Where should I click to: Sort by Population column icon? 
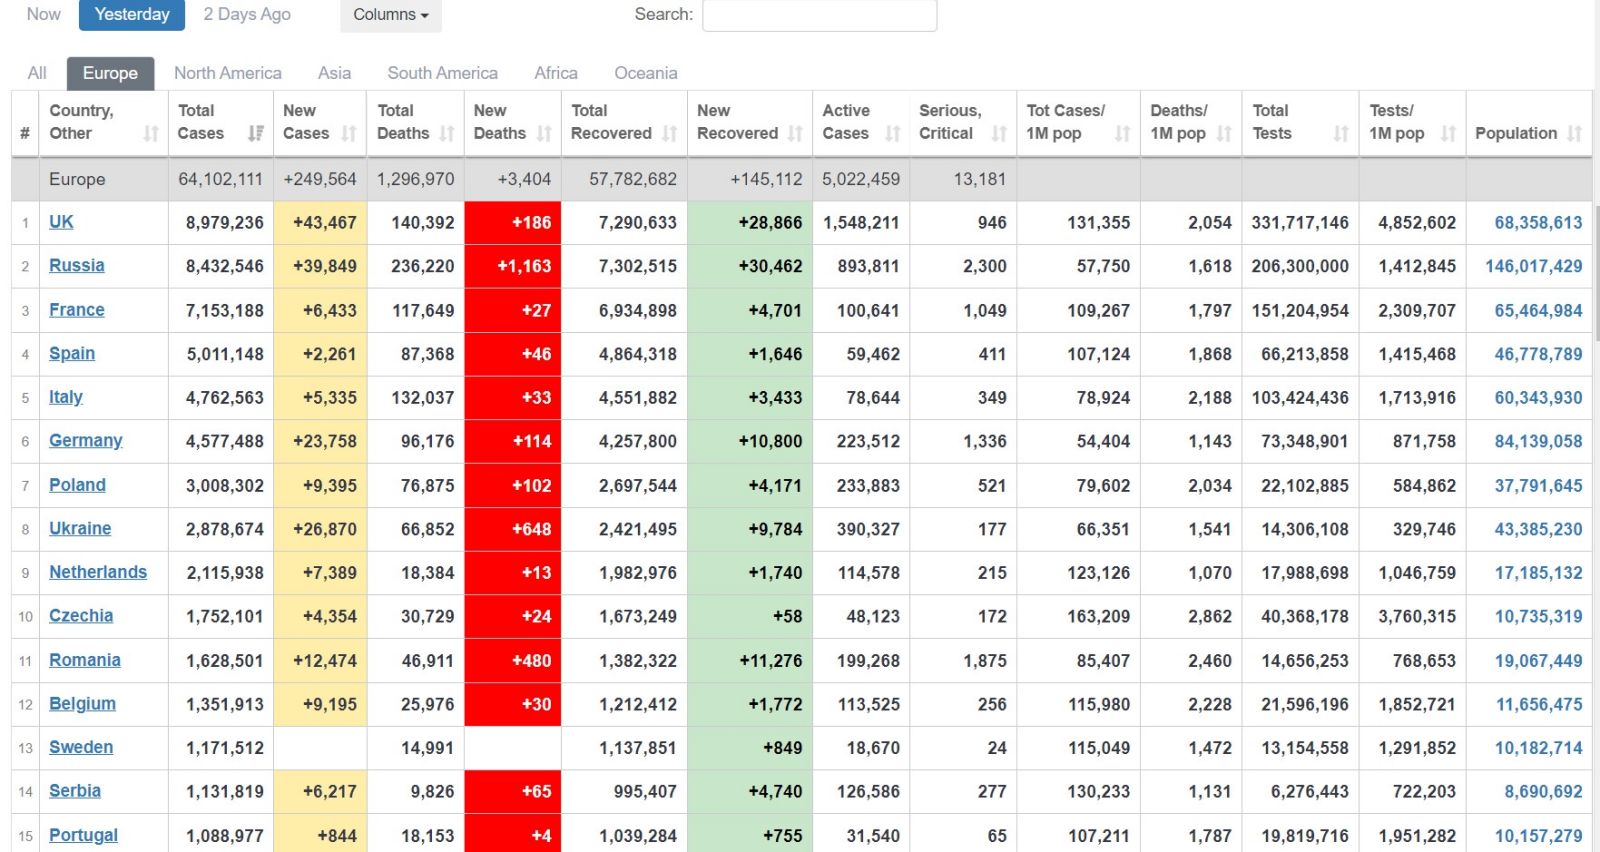coord(1575,134)
